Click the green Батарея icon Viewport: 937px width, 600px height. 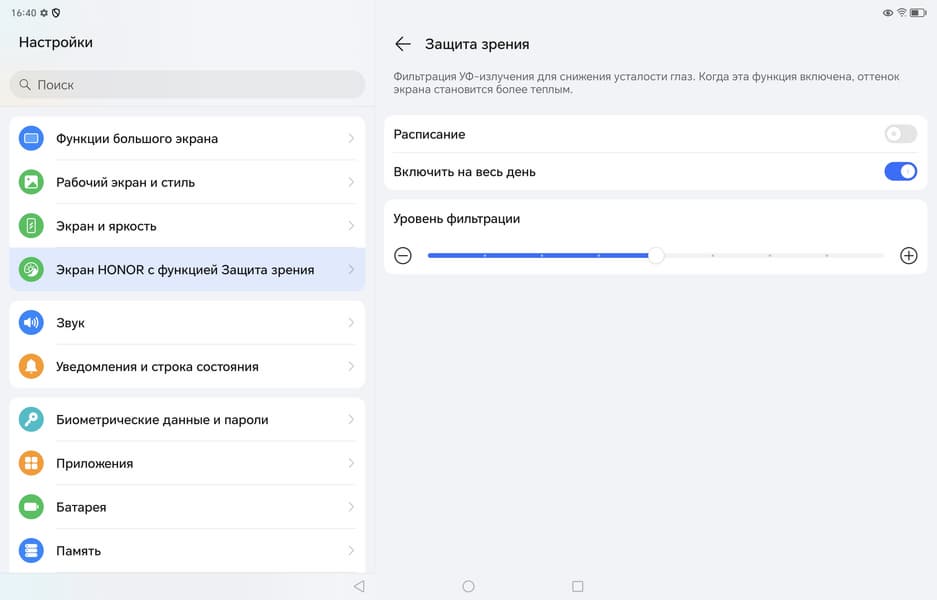pos(31,507)
